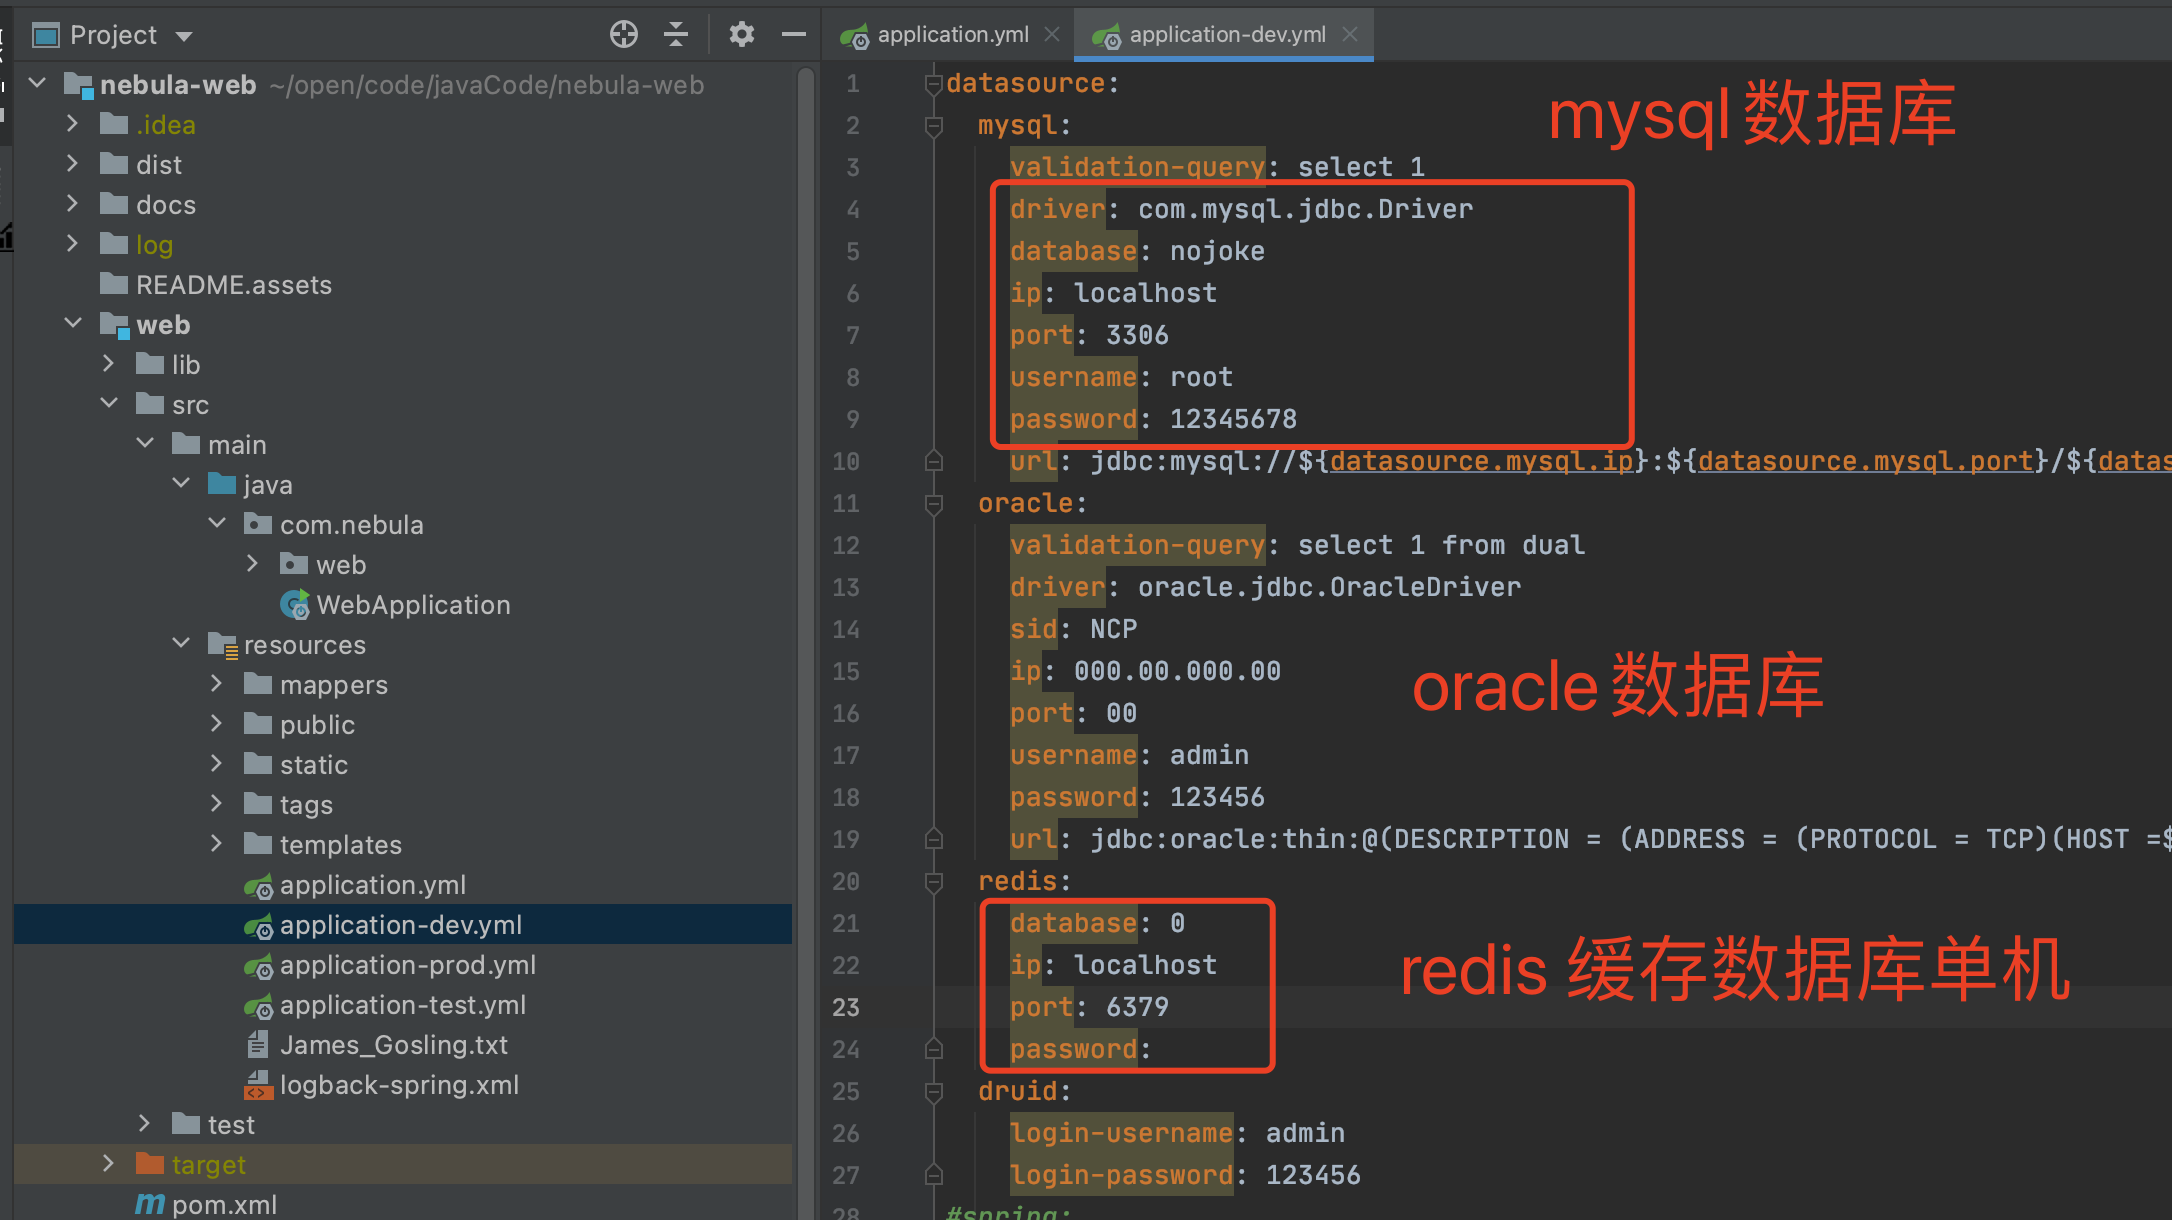This screenshot has width=2172, height=1220.
Task: Click the pom.xml Maven file icon
Action: [150, 1204]
